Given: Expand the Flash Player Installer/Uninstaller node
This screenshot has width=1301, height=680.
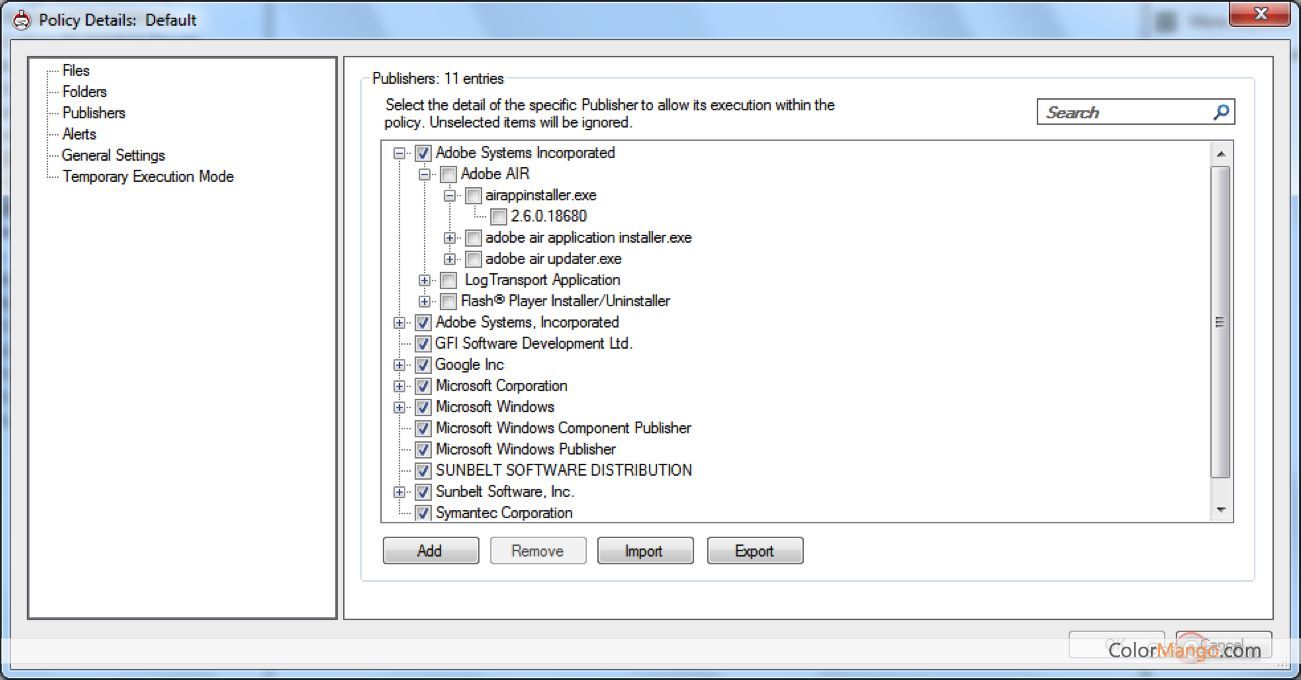Looking at the screenshot, I should tap(425, 300).
